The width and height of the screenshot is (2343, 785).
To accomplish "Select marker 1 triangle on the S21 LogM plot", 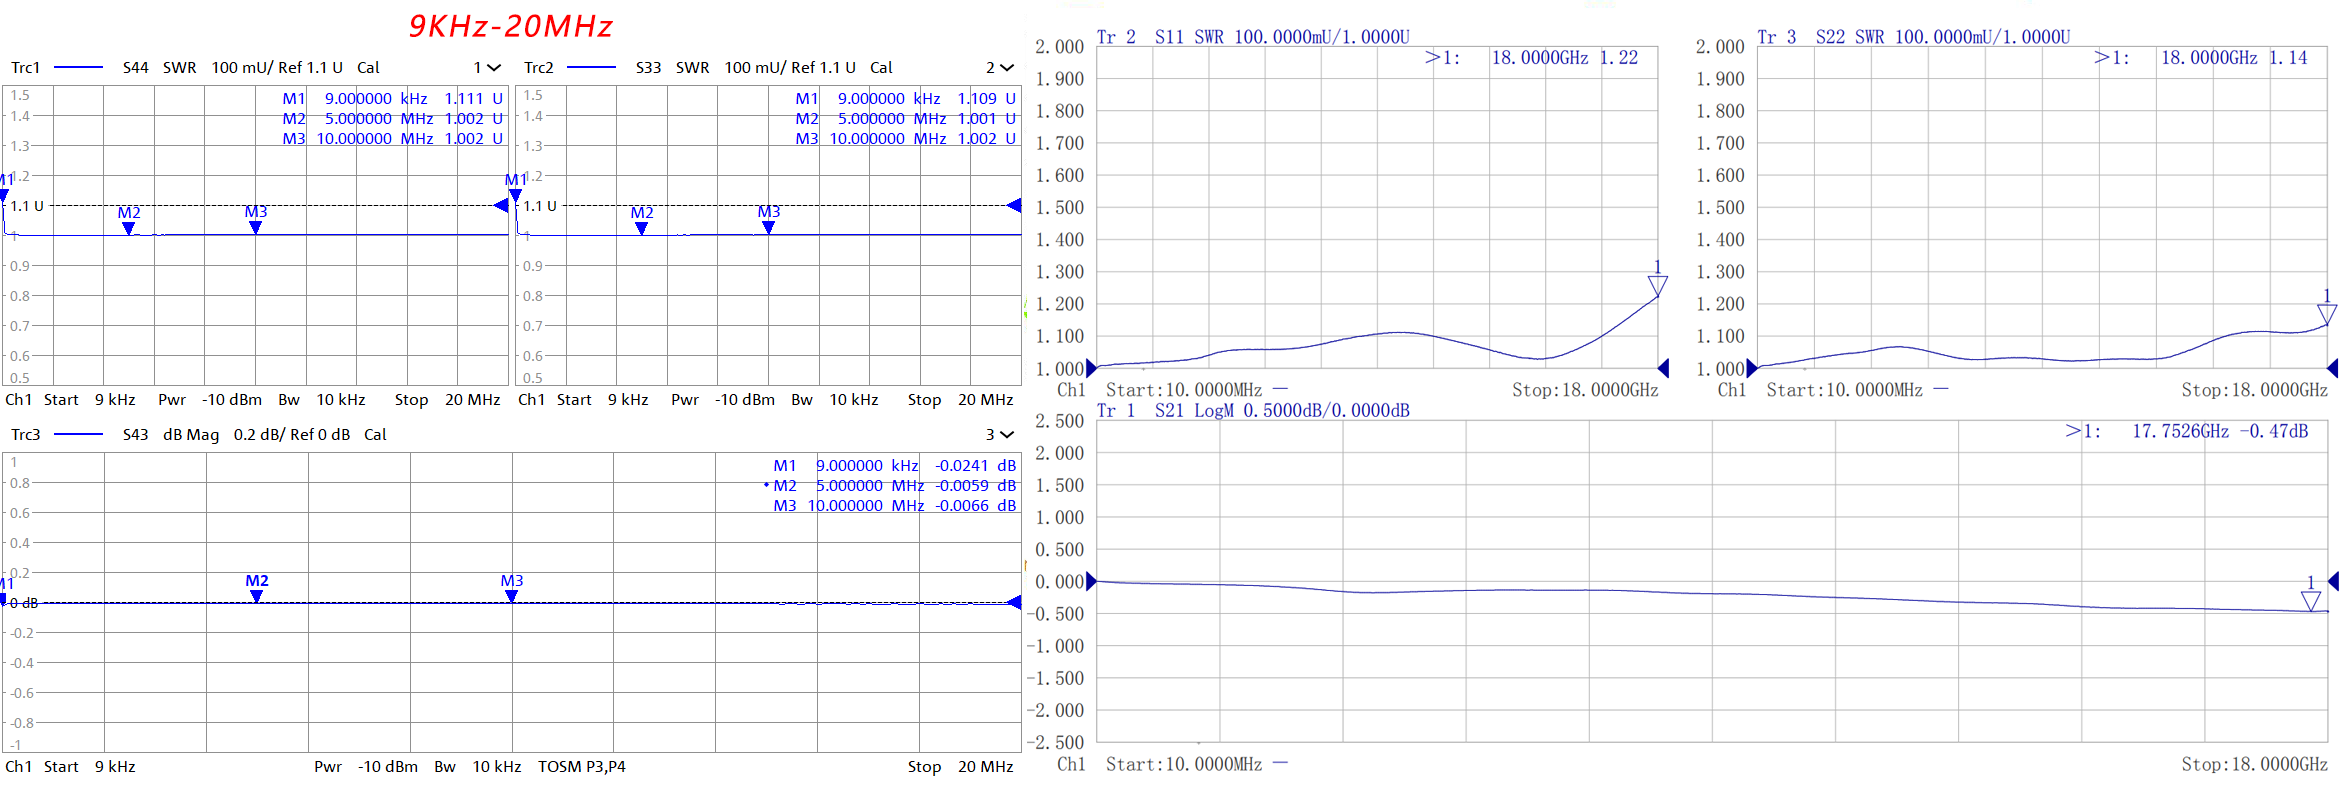I will pos(2311,600).
